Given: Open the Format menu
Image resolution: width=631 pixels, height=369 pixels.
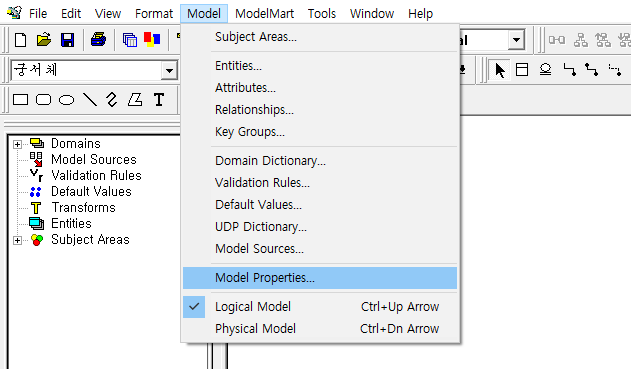Looking at the screenshot, I should coord(154,13).
